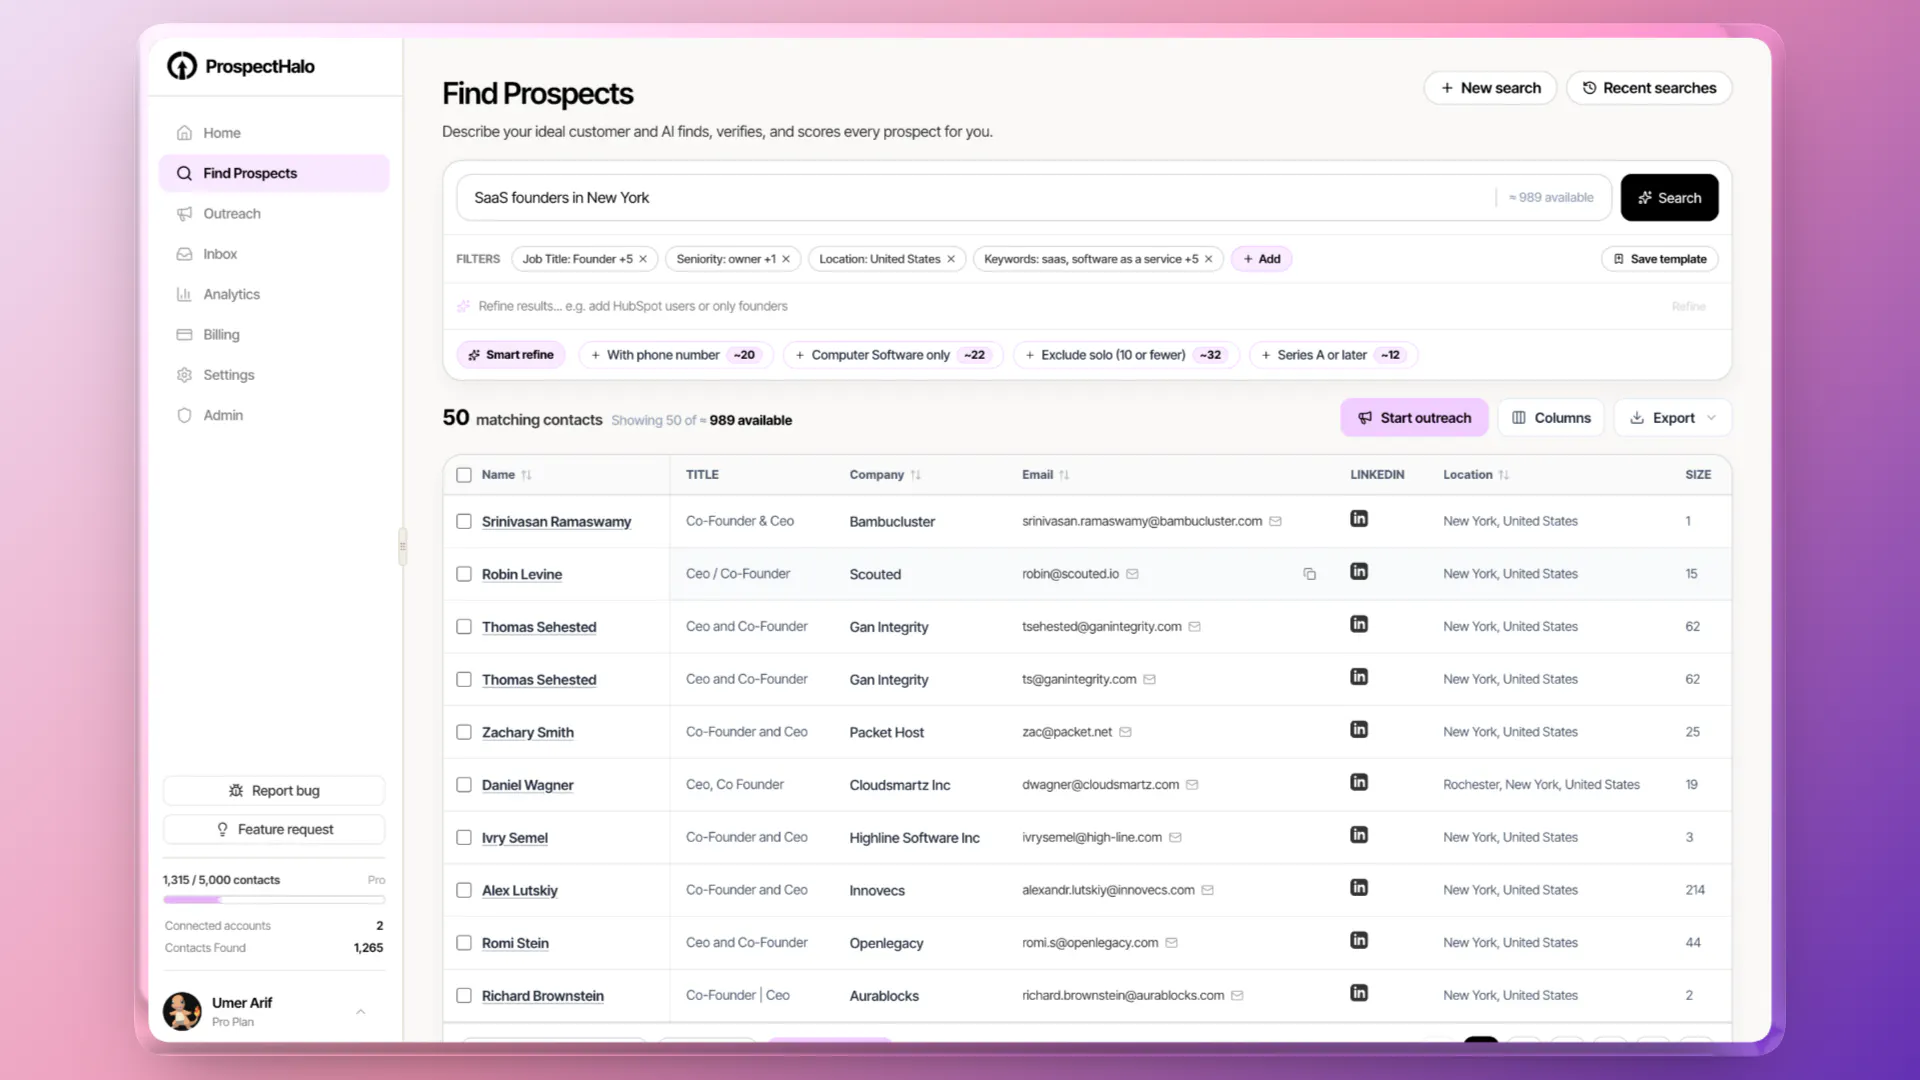Image resolution: width=1920 pixels, height=1080 pixels.
Task: Toggle the select-all checkbox in header
Action: click(x=464, y=475)
